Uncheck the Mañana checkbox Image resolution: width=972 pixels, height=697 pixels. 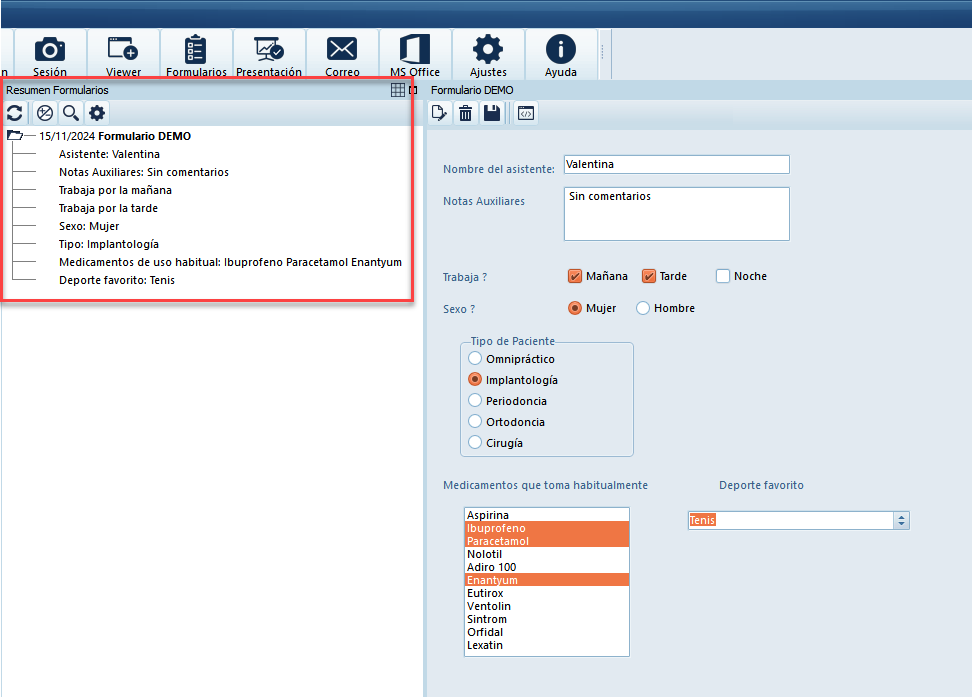click(x=575, y=276)
